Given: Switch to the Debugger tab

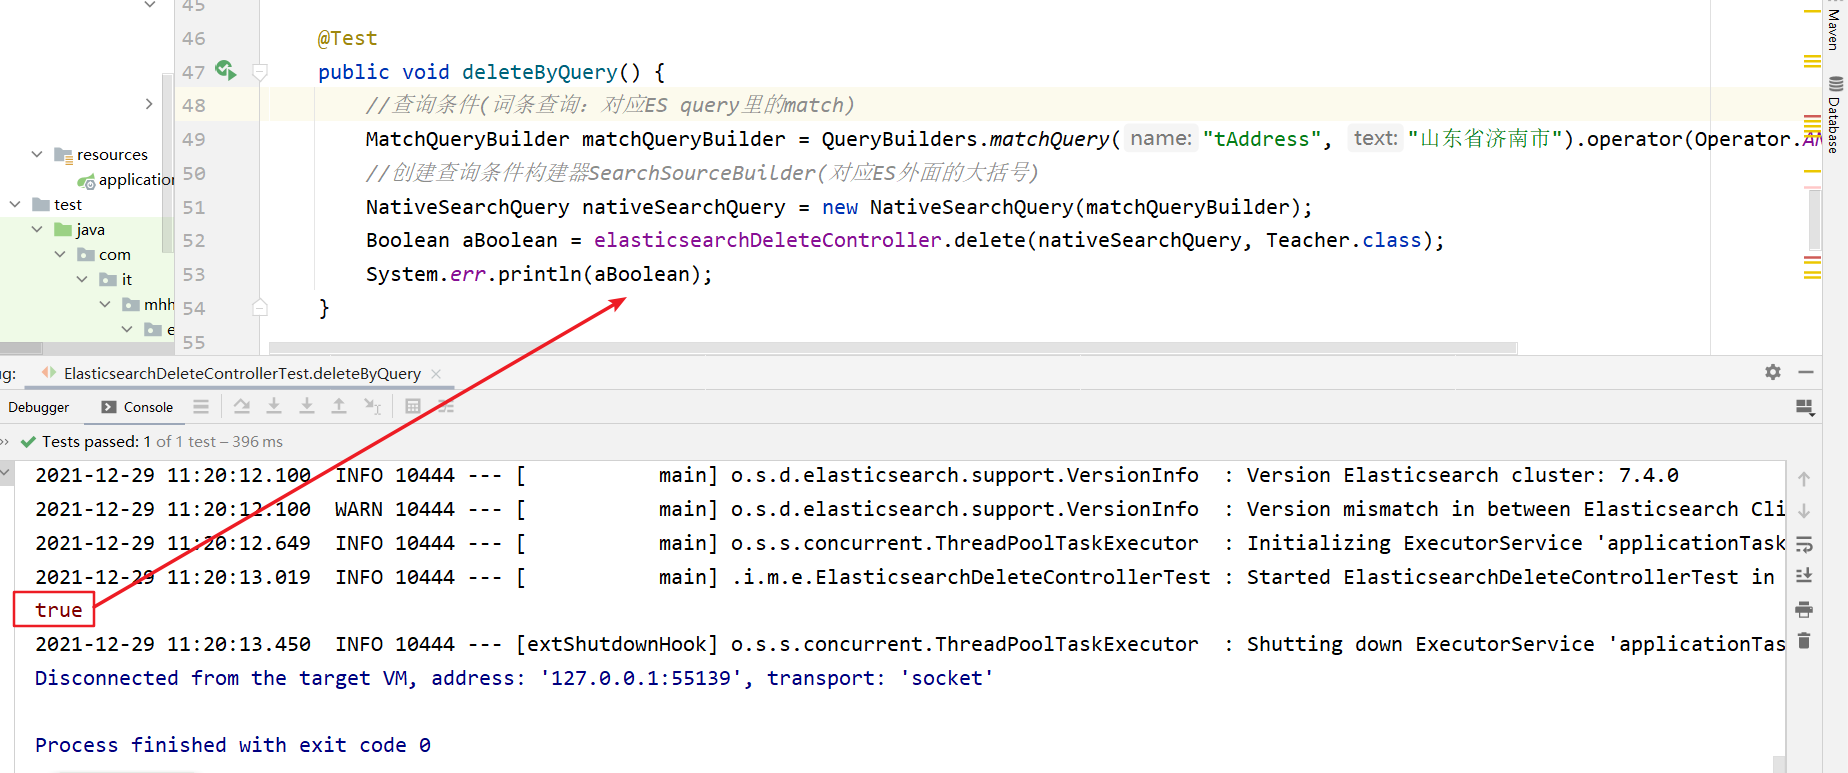Looking at the screenshot, I should click(x=39, y=407).
